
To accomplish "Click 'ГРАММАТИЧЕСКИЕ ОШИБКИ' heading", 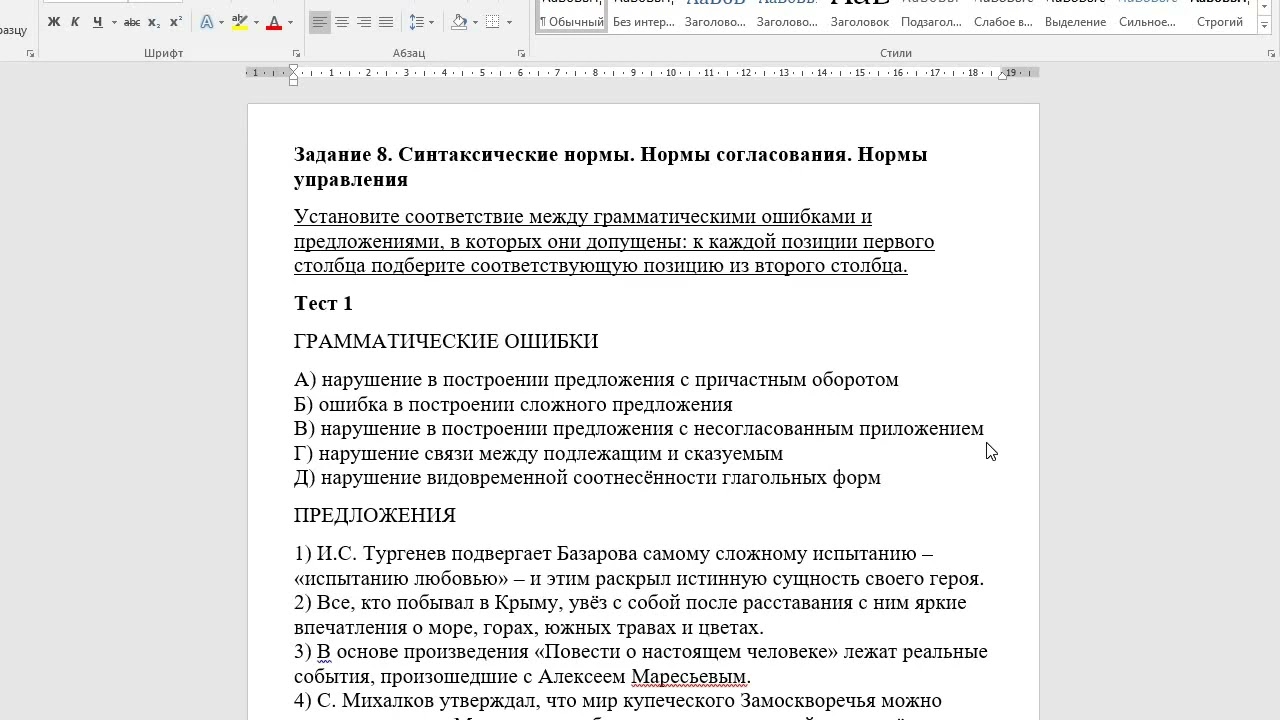I will point(446,341).
